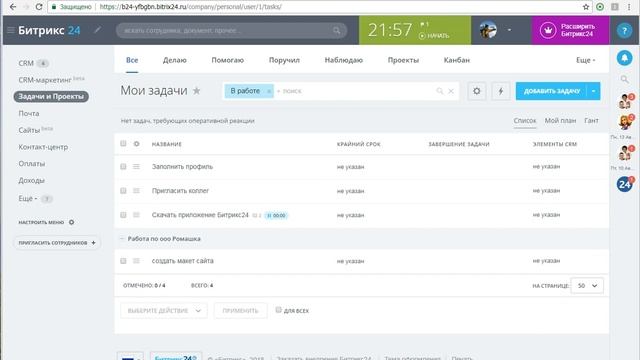Click the Применить button

pyautogui.click(x=240, y=311)
